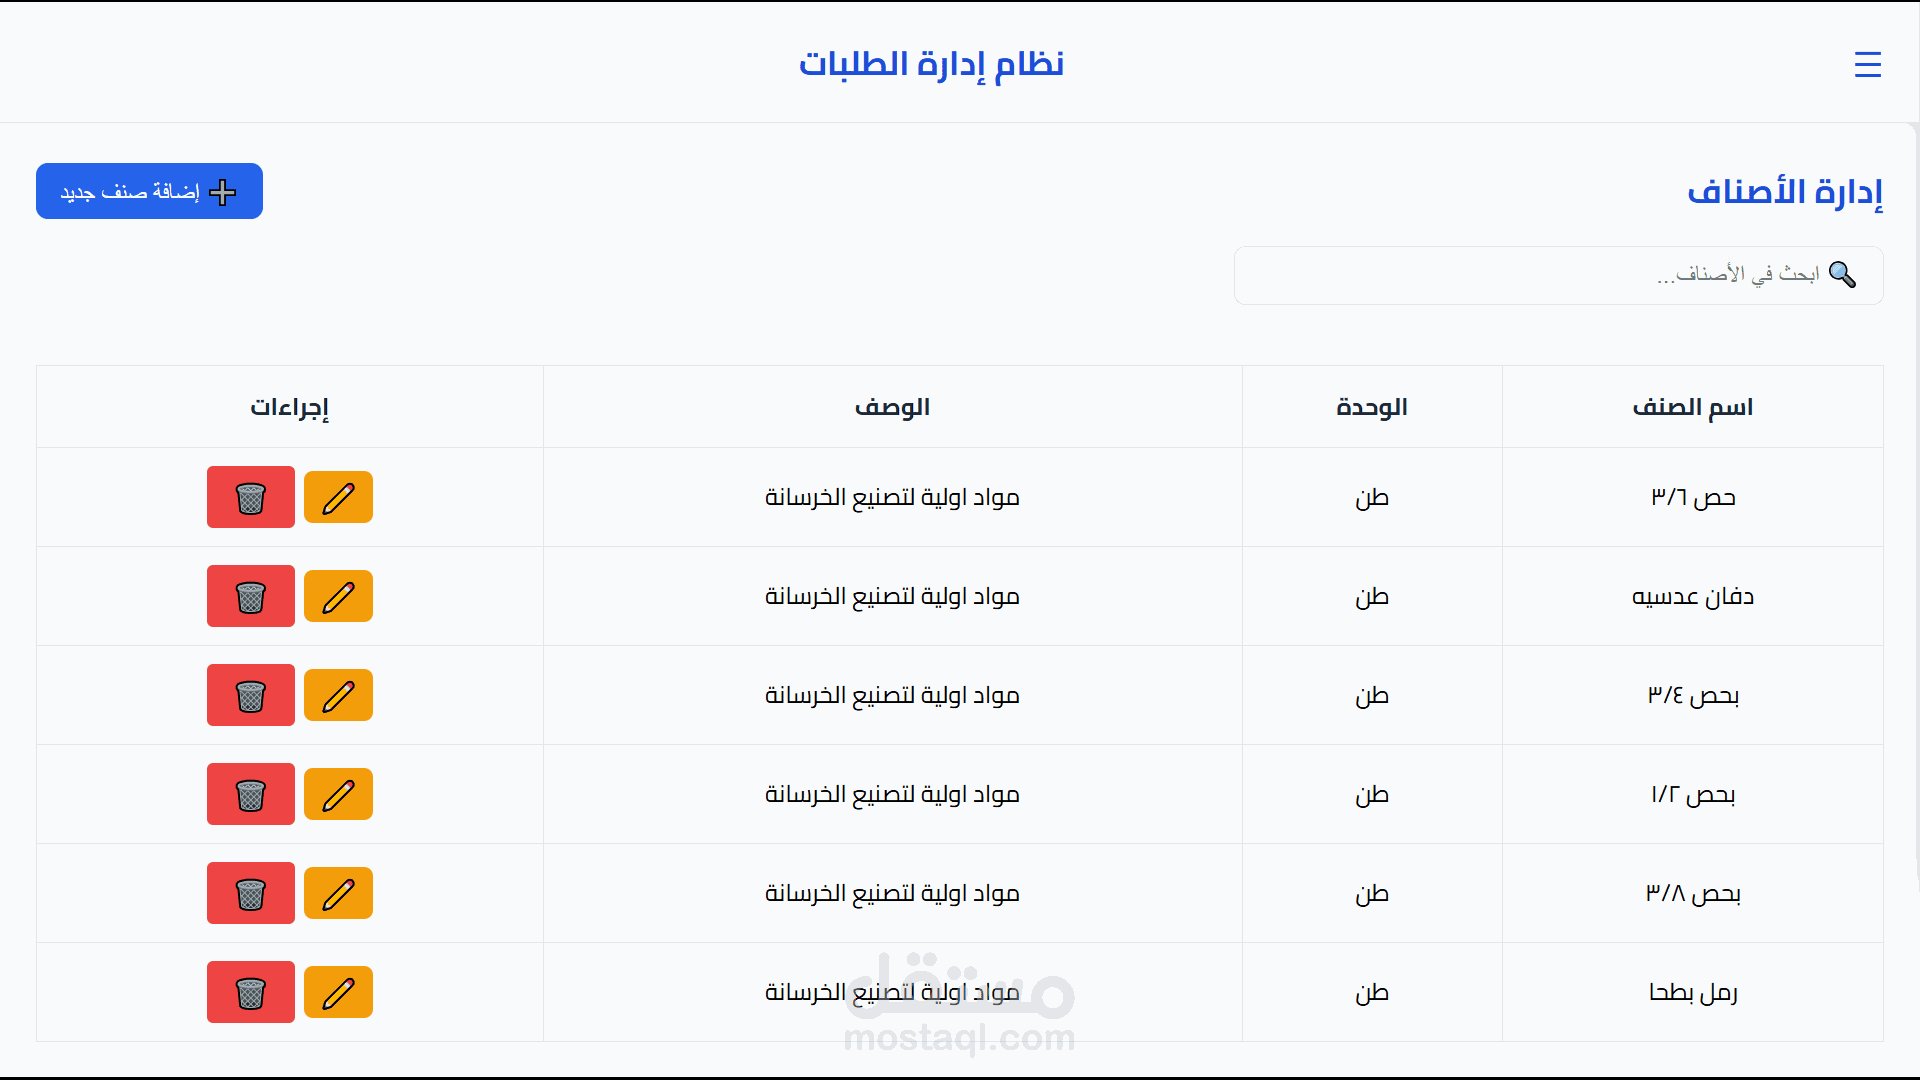Click the edit pencil for حص ٣/٦ row
Screen dimensions: 1920x1080
(x=338, y=498)
